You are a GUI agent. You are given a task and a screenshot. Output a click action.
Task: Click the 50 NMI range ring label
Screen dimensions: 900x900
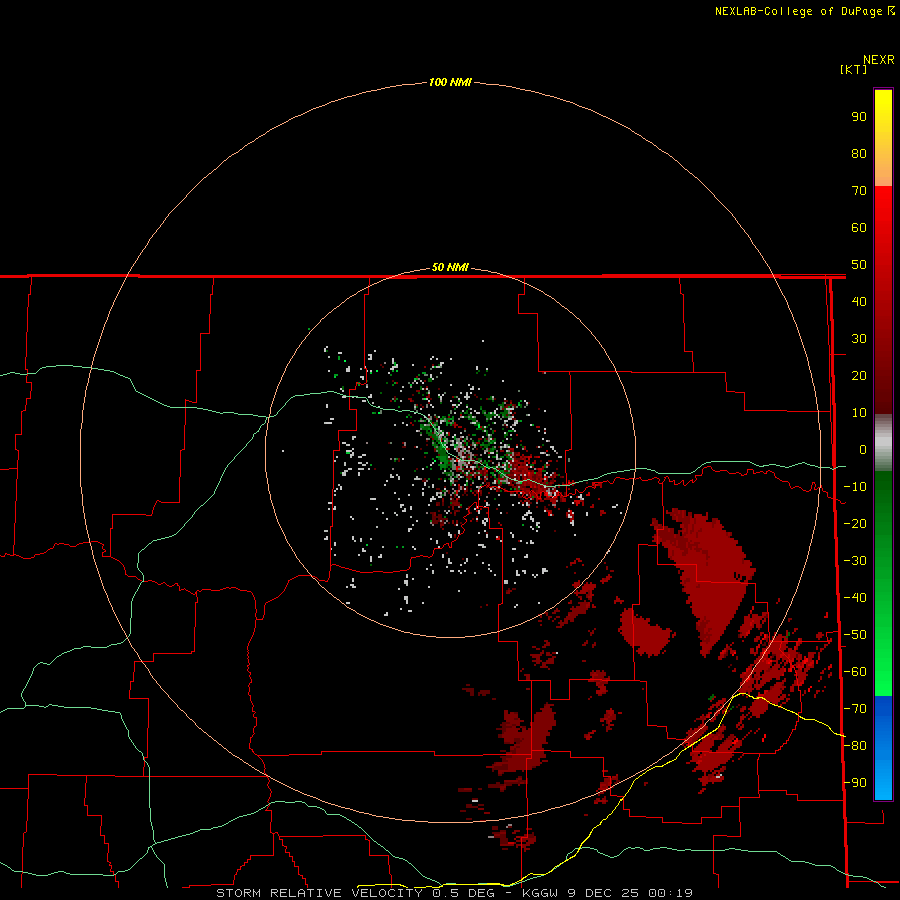pyautogui.click(x=449, y=267)
